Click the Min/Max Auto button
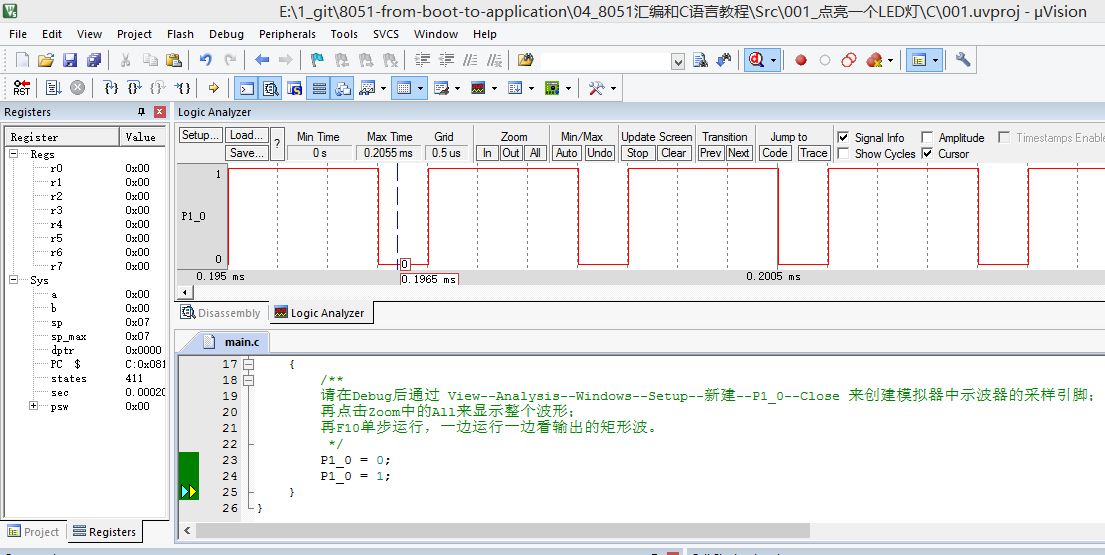Image resolution: width=1105 pixels, height=555 pixels. coord(567,153)
